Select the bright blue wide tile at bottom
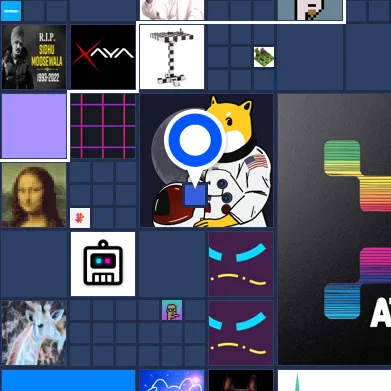This screenshot has width=391, height=391. coord(68,380)
